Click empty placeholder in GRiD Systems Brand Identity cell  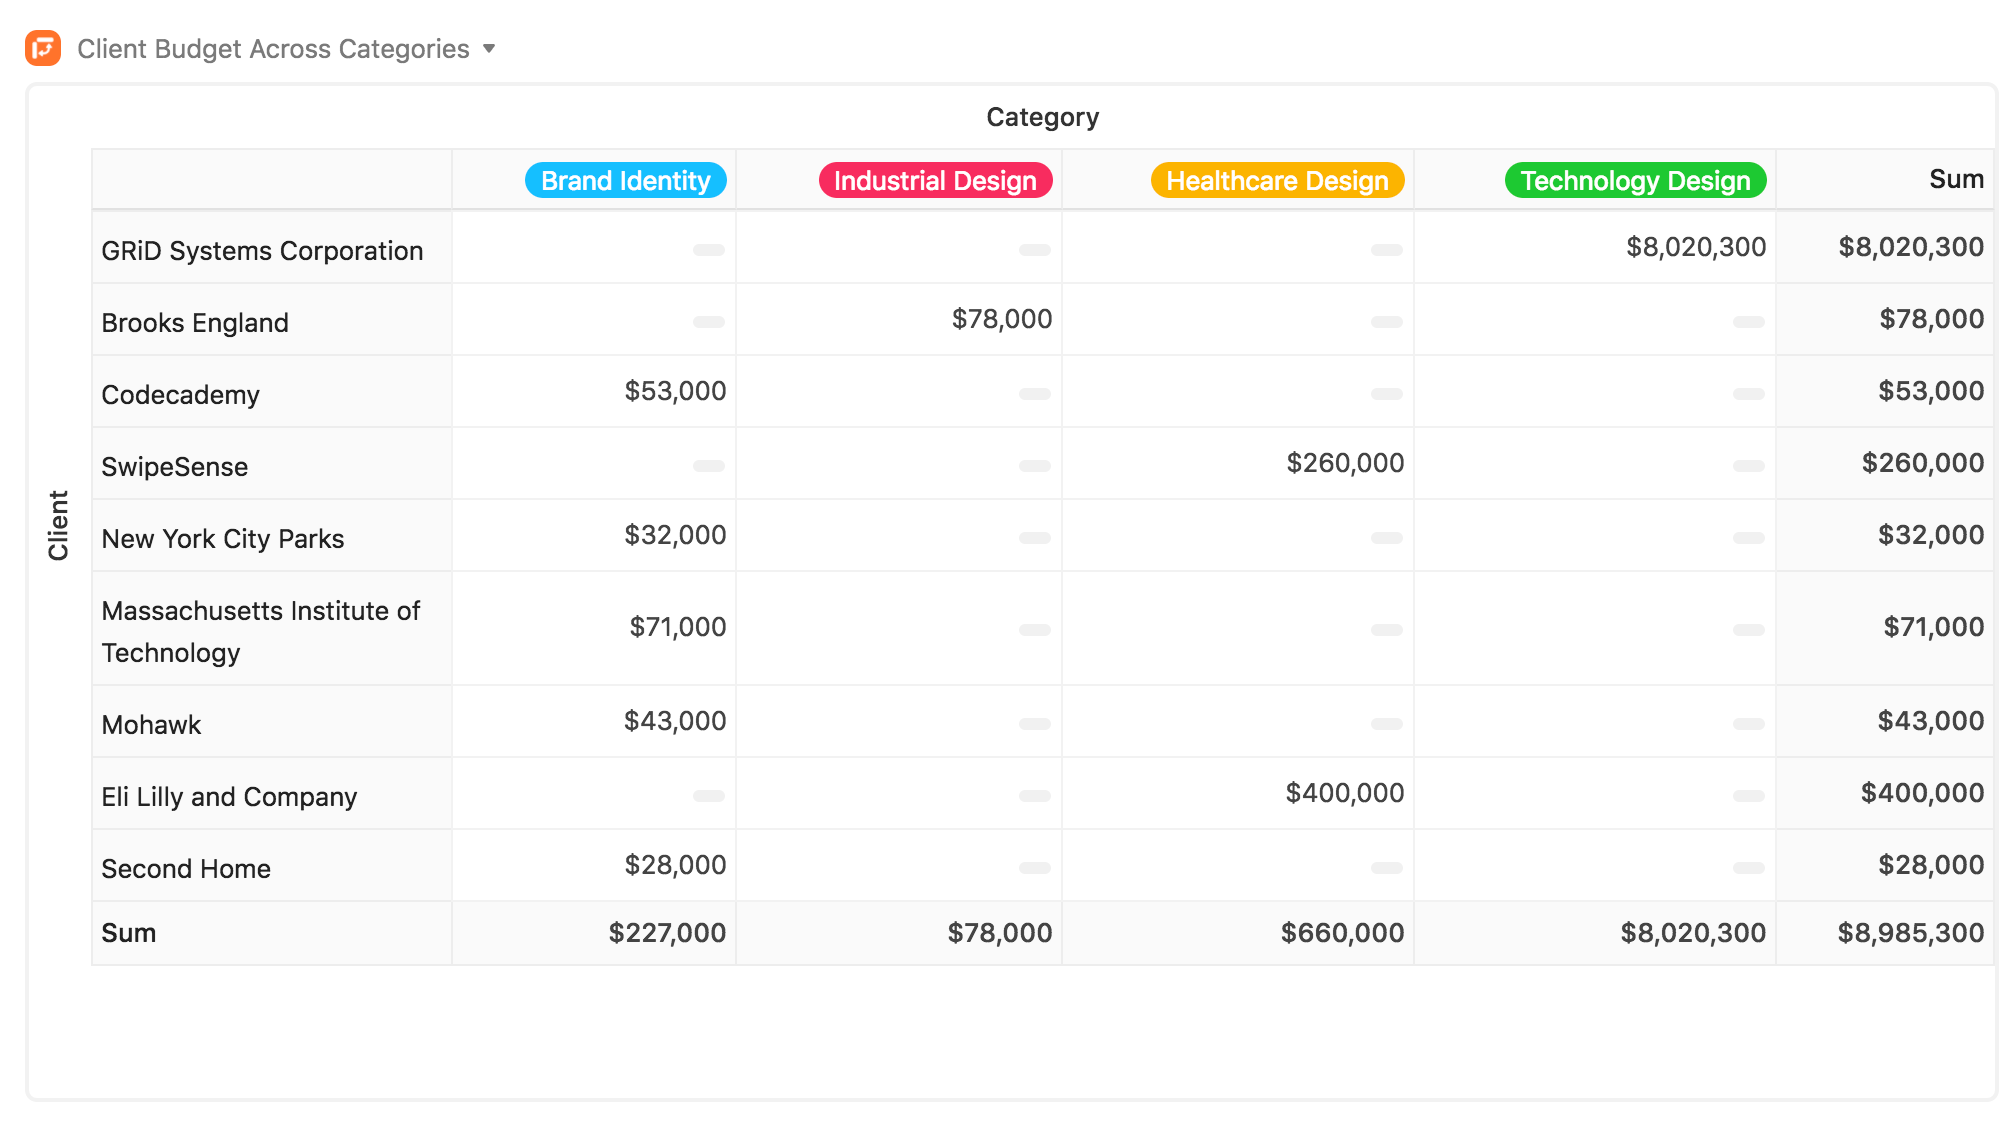(709, 250)
